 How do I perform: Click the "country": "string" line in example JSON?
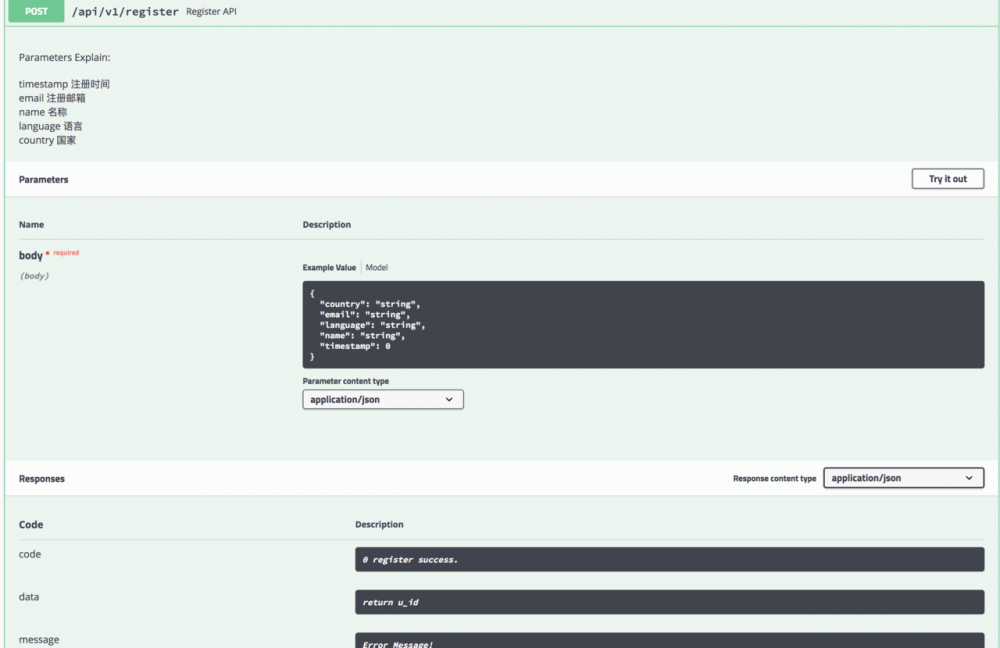click(370, 304)
